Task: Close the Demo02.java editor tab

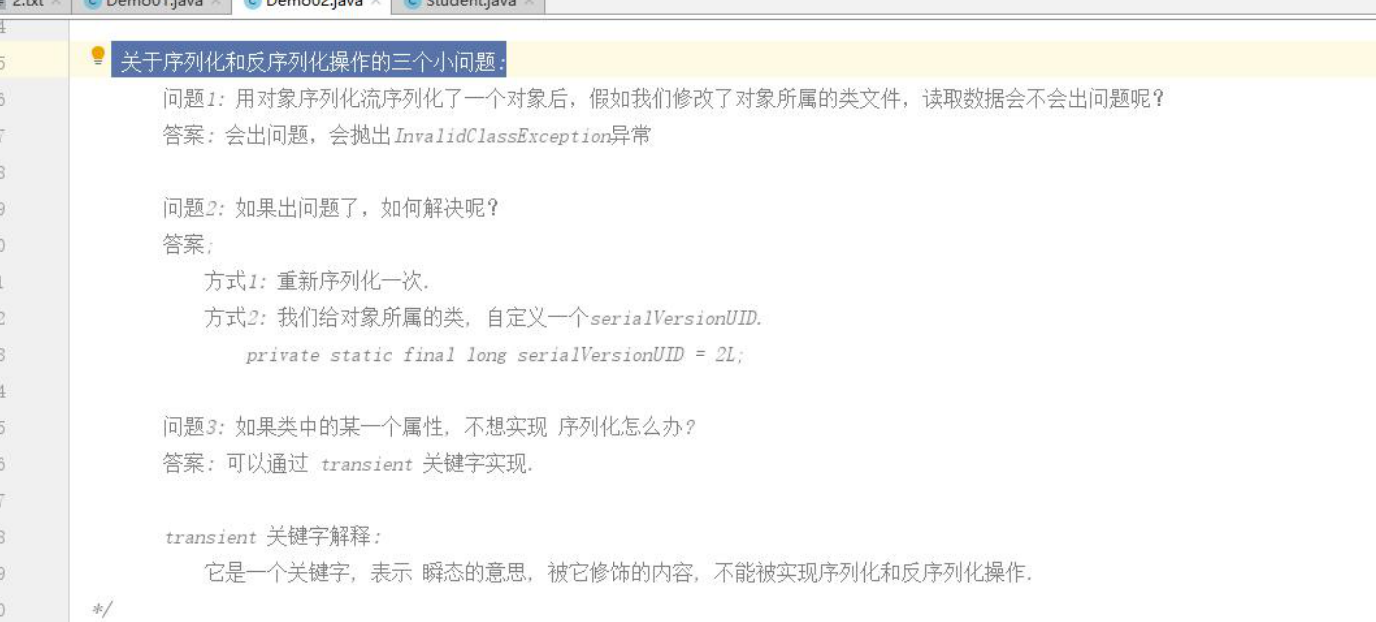Action: 376,3
